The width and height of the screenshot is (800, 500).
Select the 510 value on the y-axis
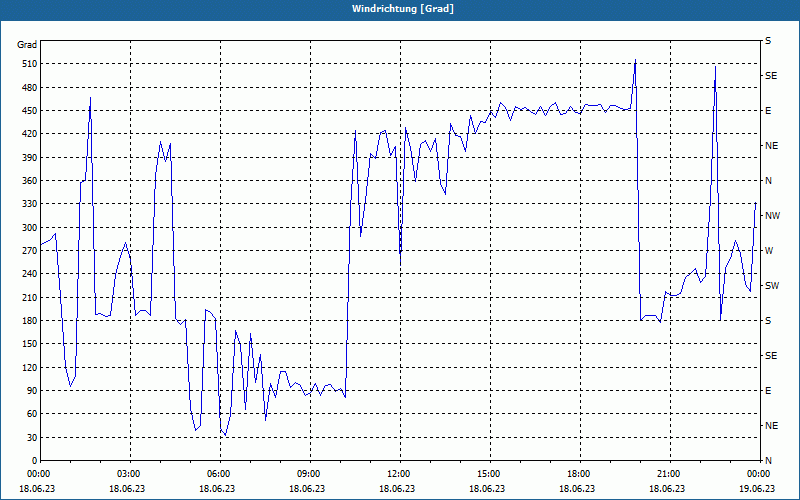click(x=29, y=64)
